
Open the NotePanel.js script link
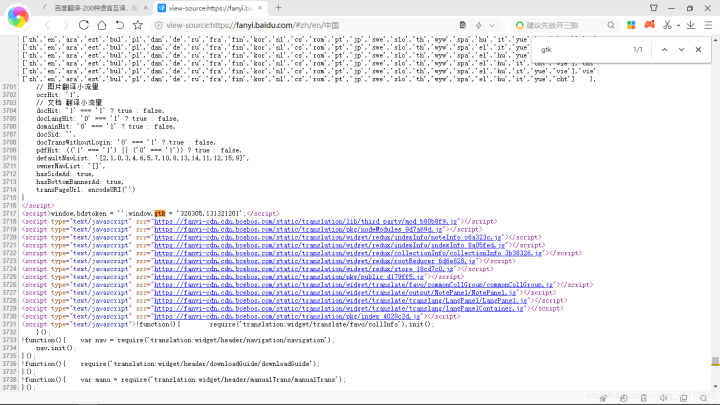335,292
